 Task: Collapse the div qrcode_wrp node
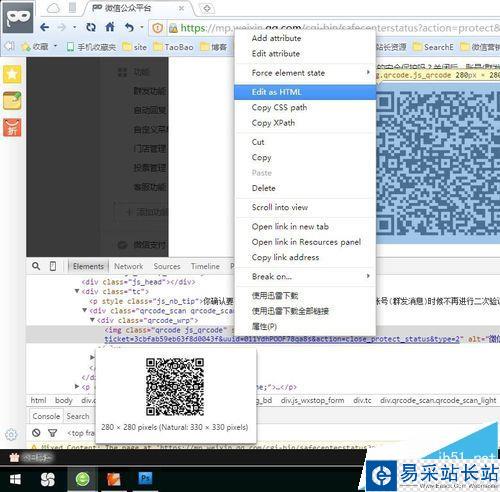92,320
